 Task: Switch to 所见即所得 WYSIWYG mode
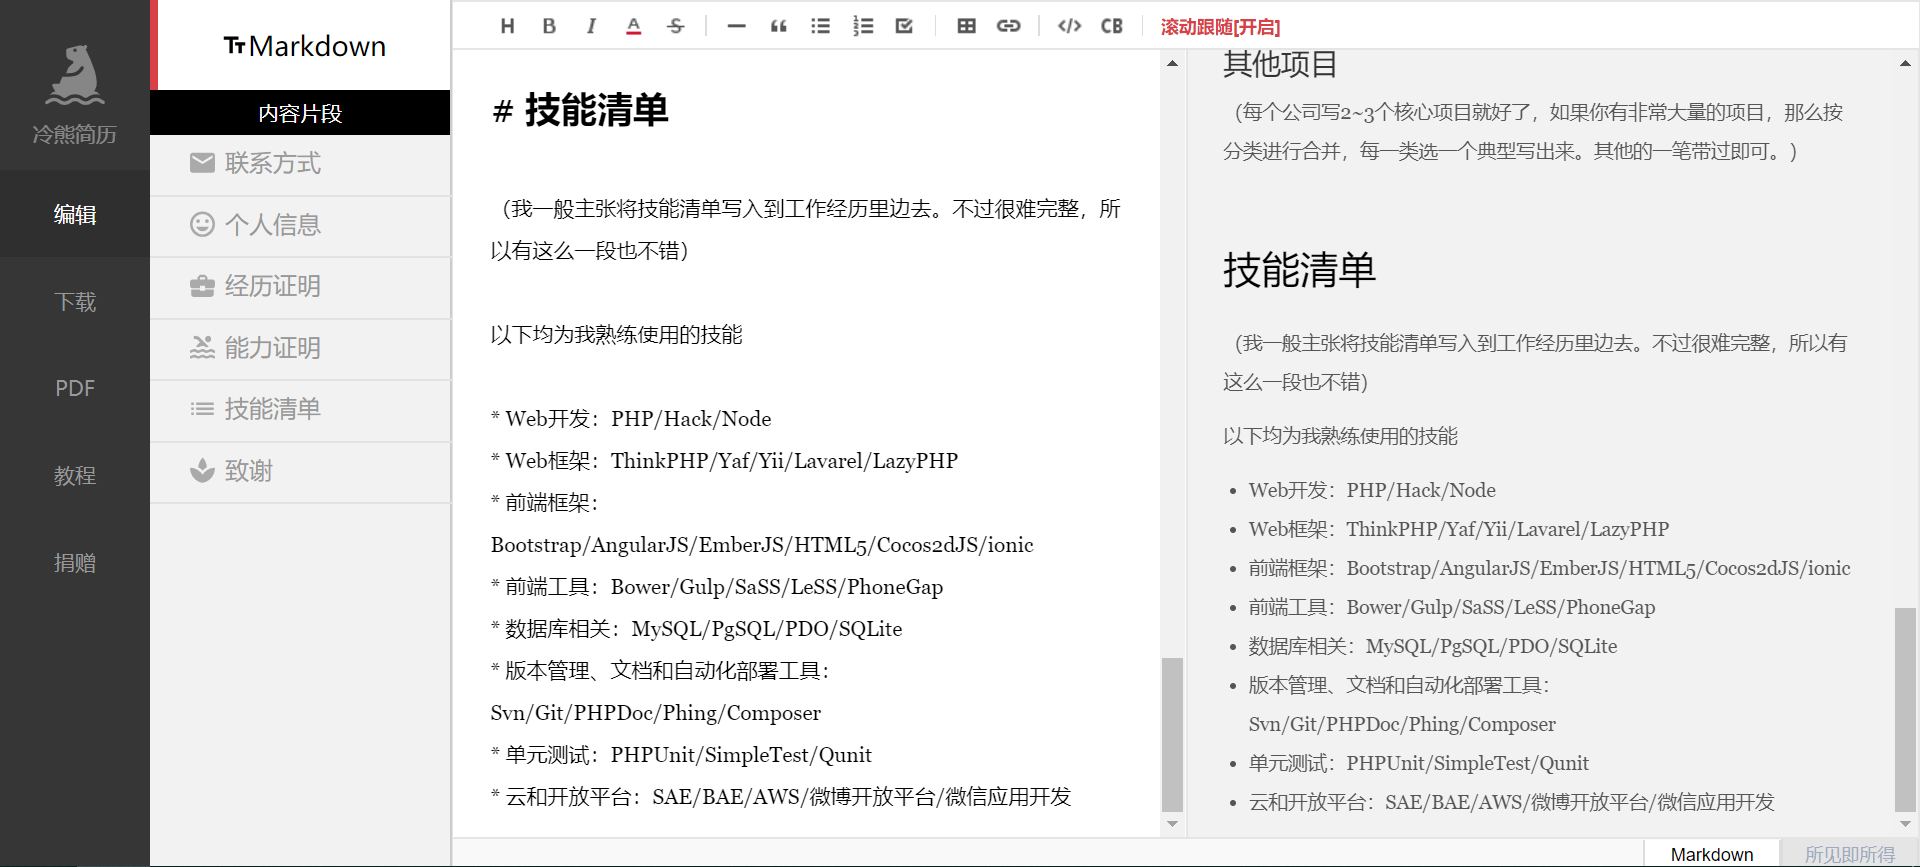[1849, 854]
